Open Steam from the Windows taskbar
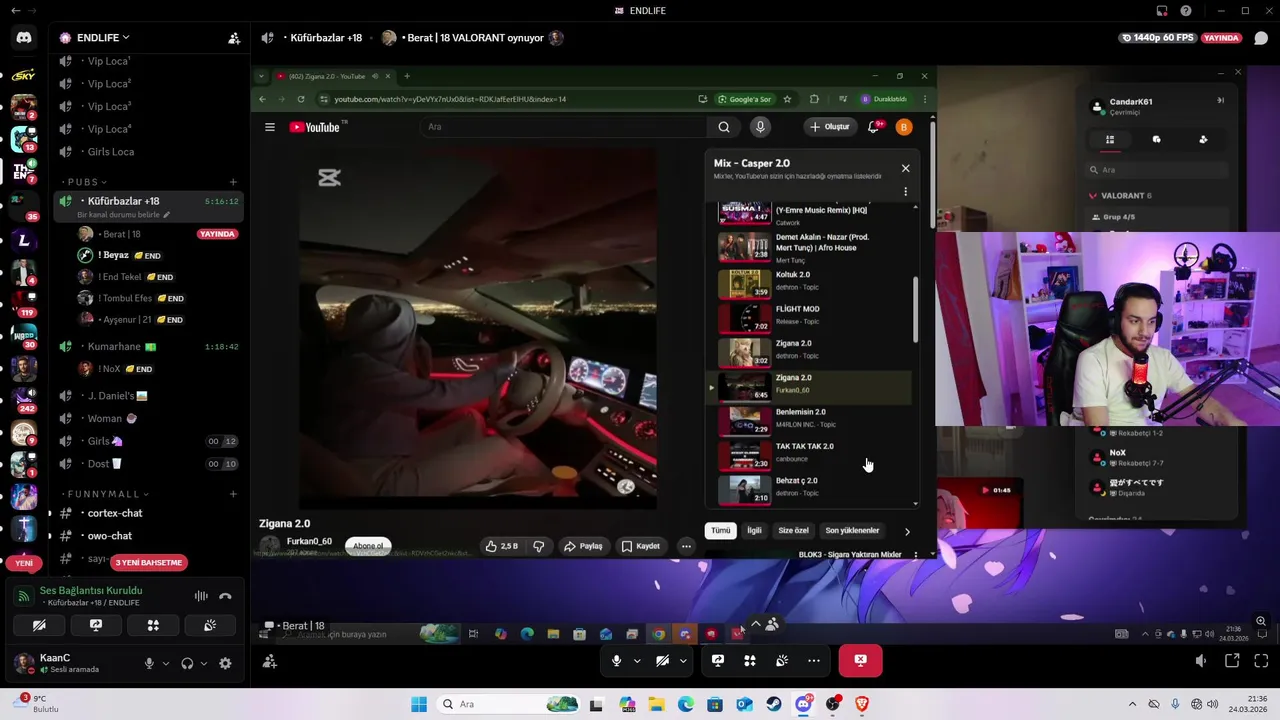The width and height of the screenshot is (1280, 720). point(774,704)
